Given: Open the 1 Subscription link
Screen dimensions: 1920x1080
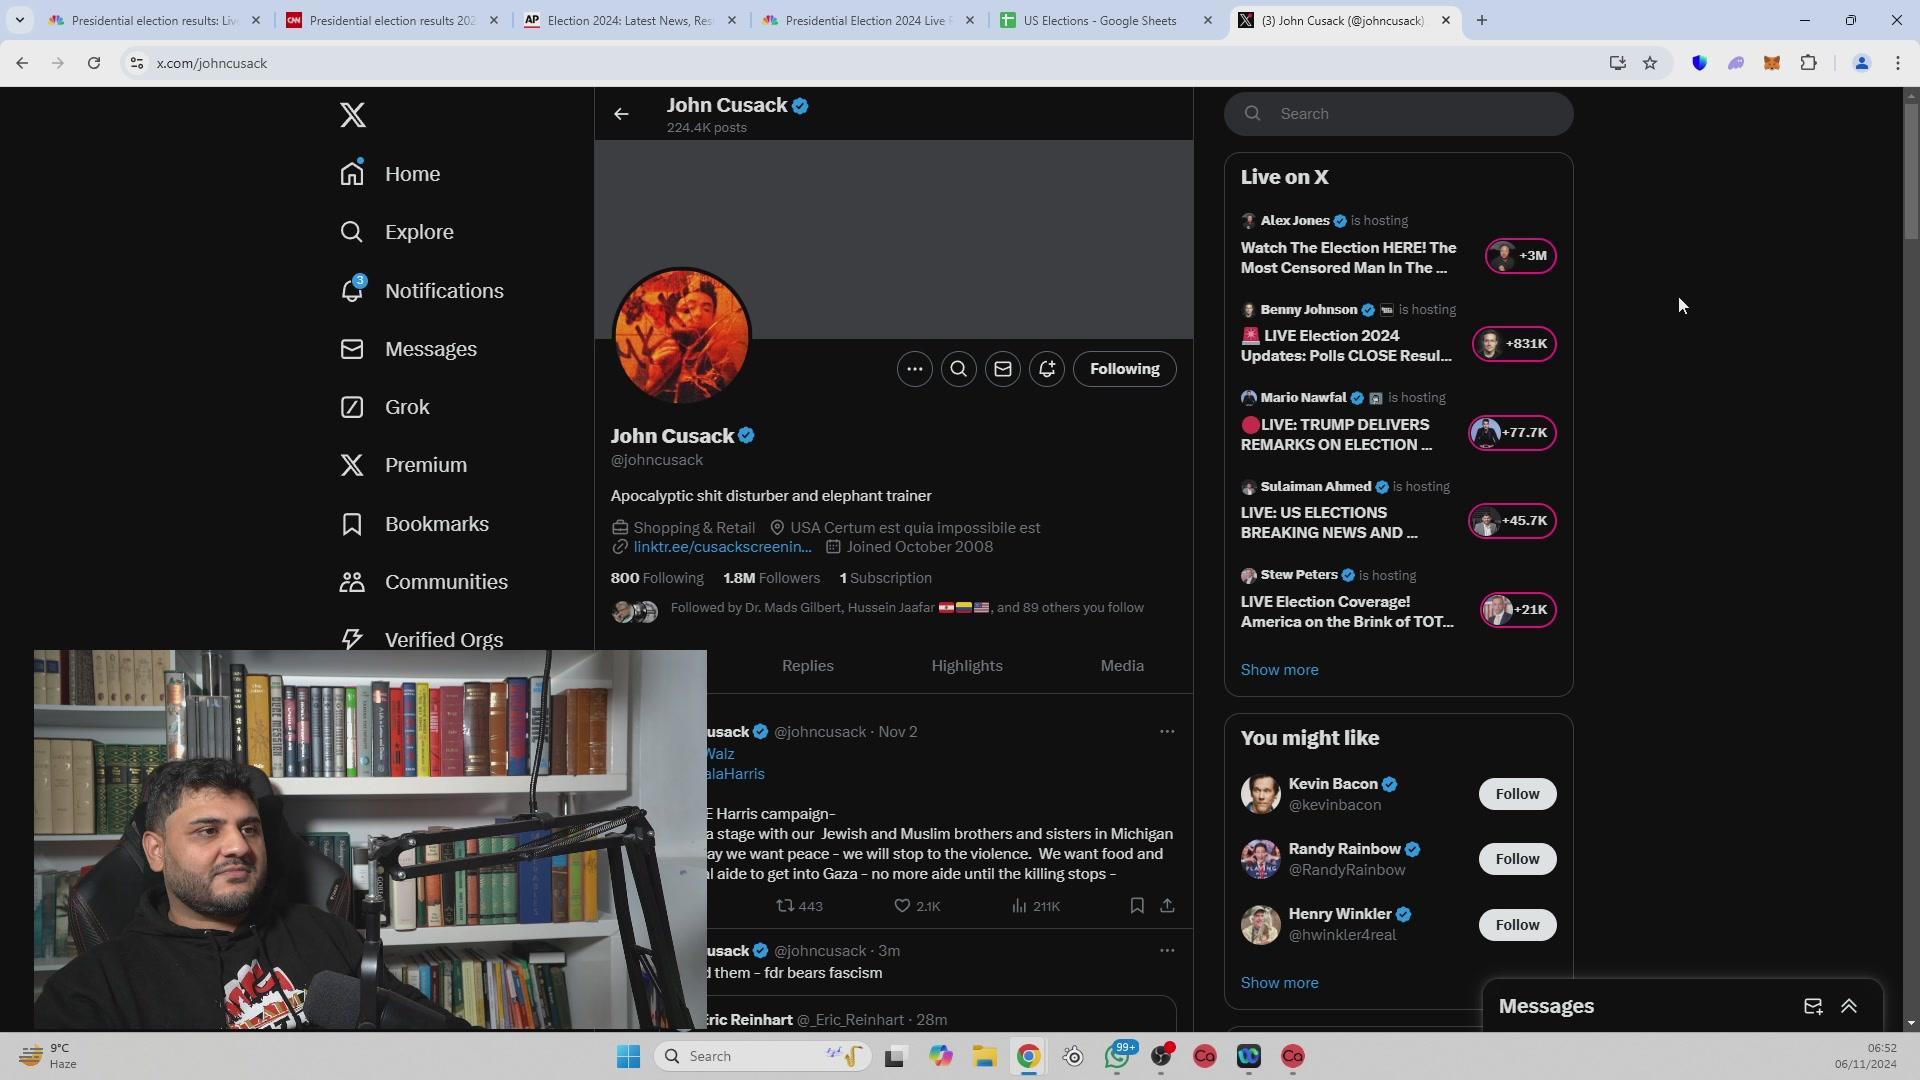Looking at the screenshot, I should 886,578.
